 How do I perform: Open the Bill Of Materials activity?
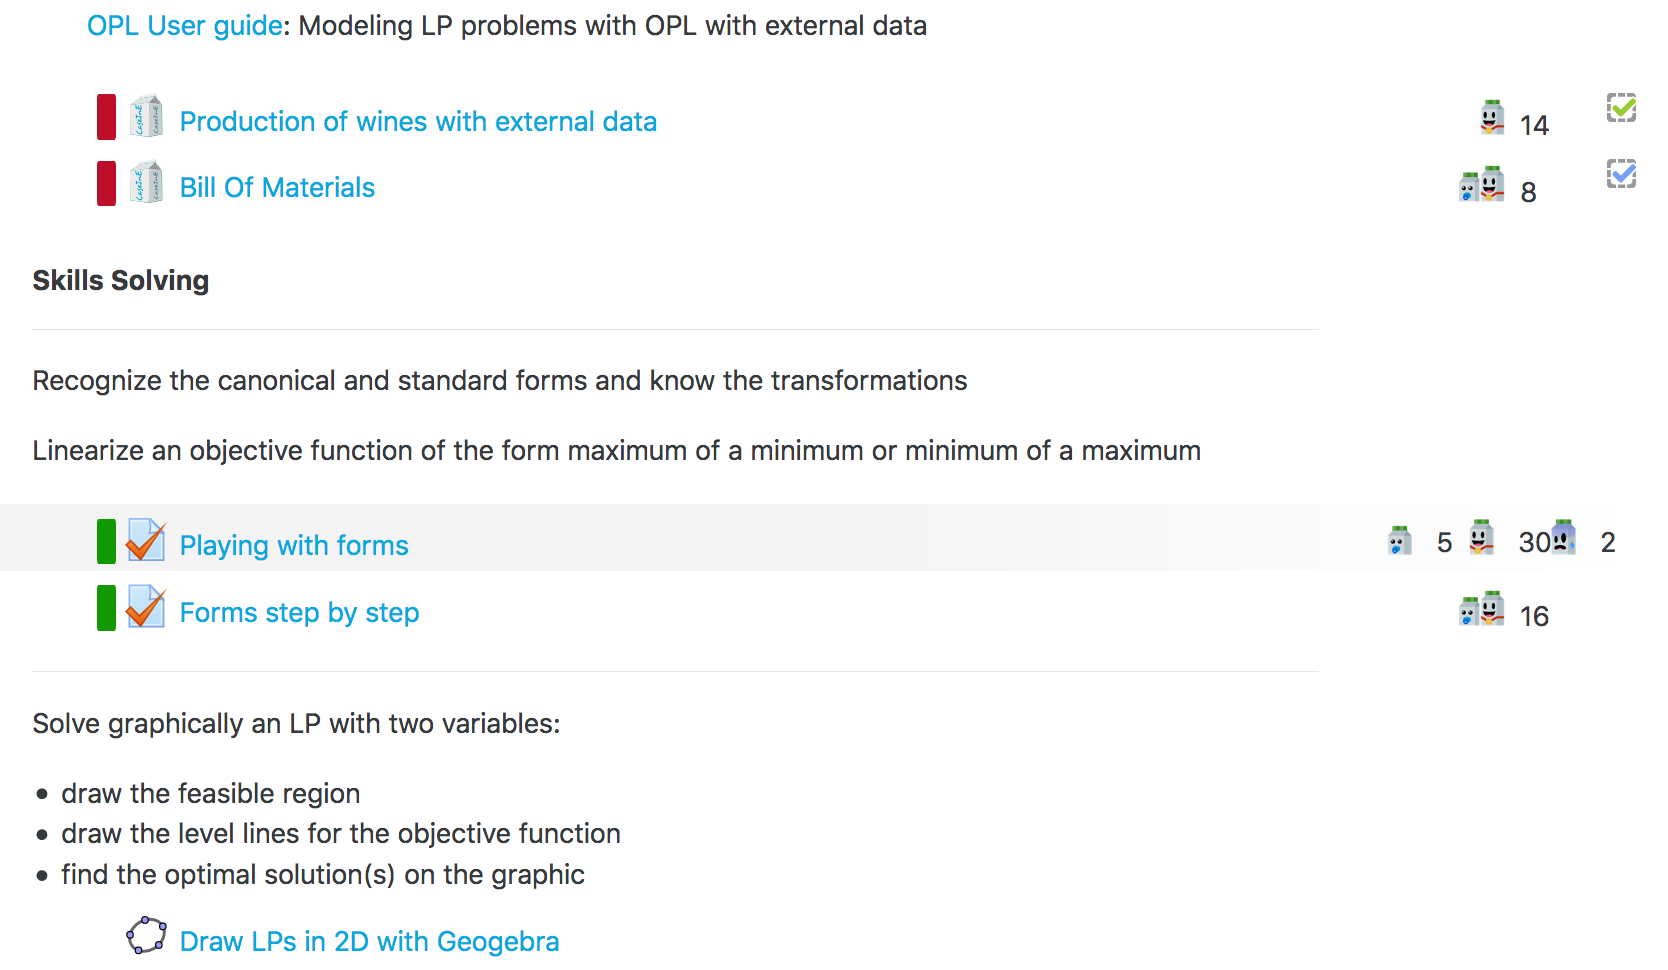tap(277, 188)
